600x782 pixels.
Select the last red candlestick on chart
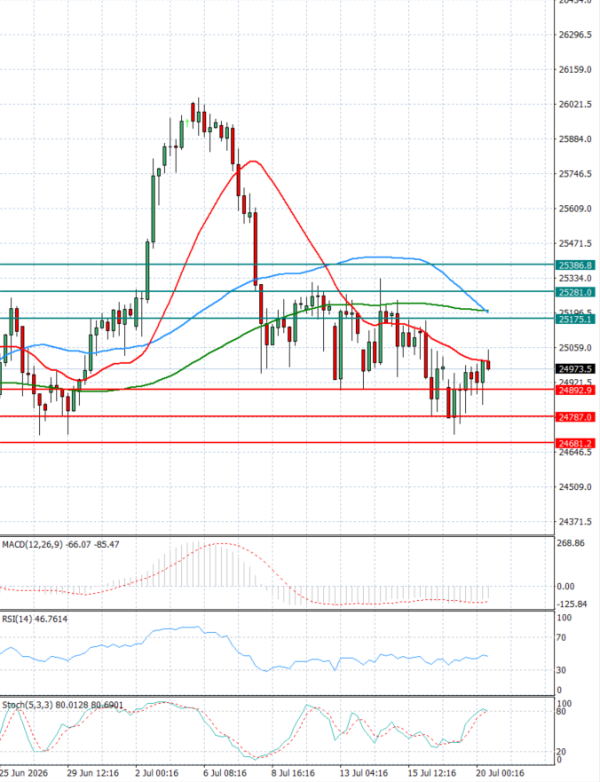click(488, 364)
